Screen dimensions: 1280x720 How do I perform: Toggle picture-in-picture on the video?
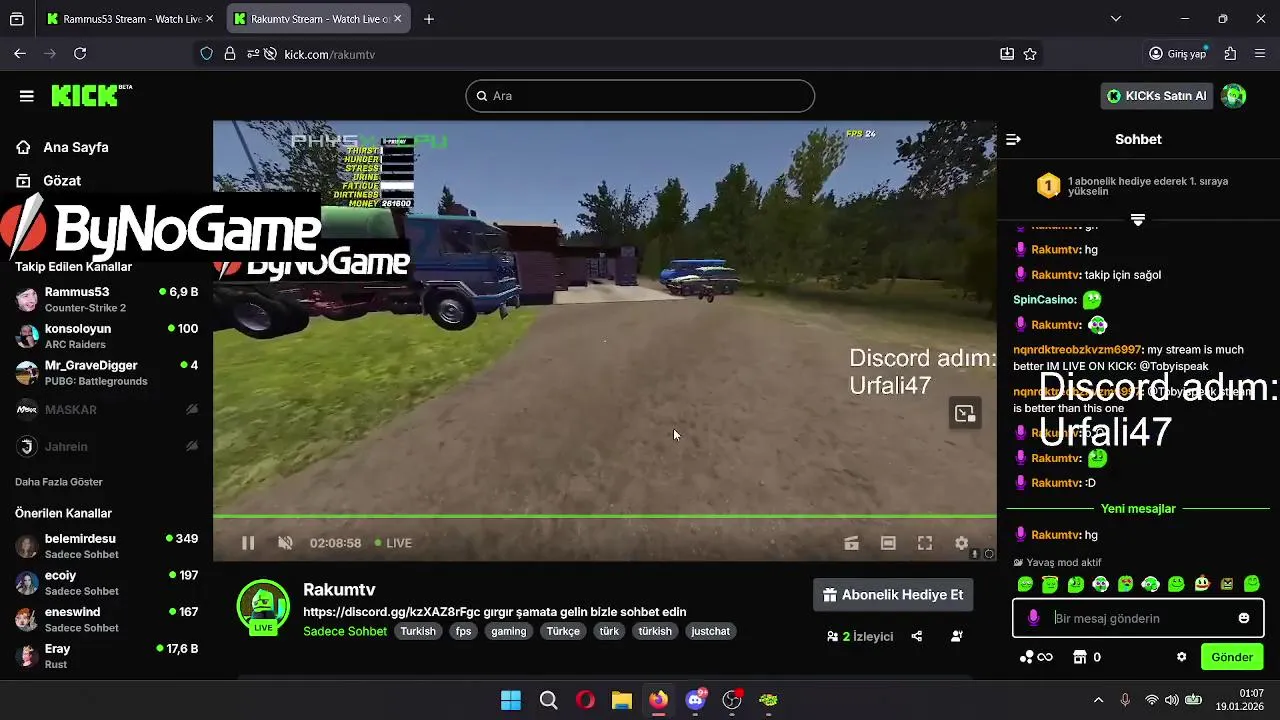pyautogui.click(x=965, y=413)
